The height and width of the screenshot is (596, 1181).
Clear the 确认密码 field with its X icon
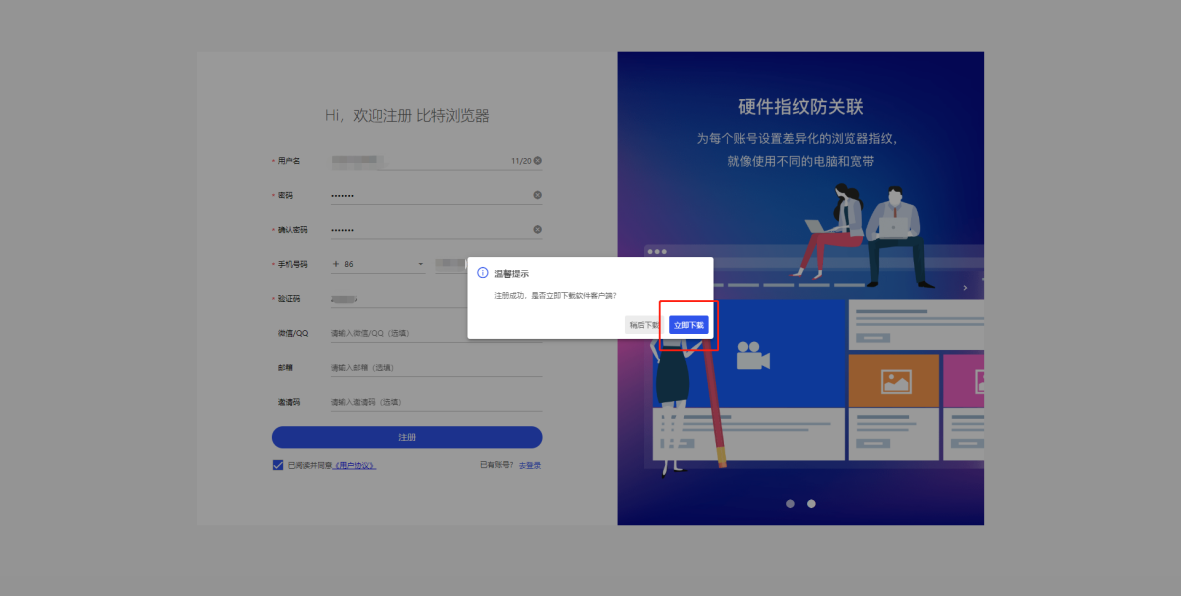(x=537, y=230)
